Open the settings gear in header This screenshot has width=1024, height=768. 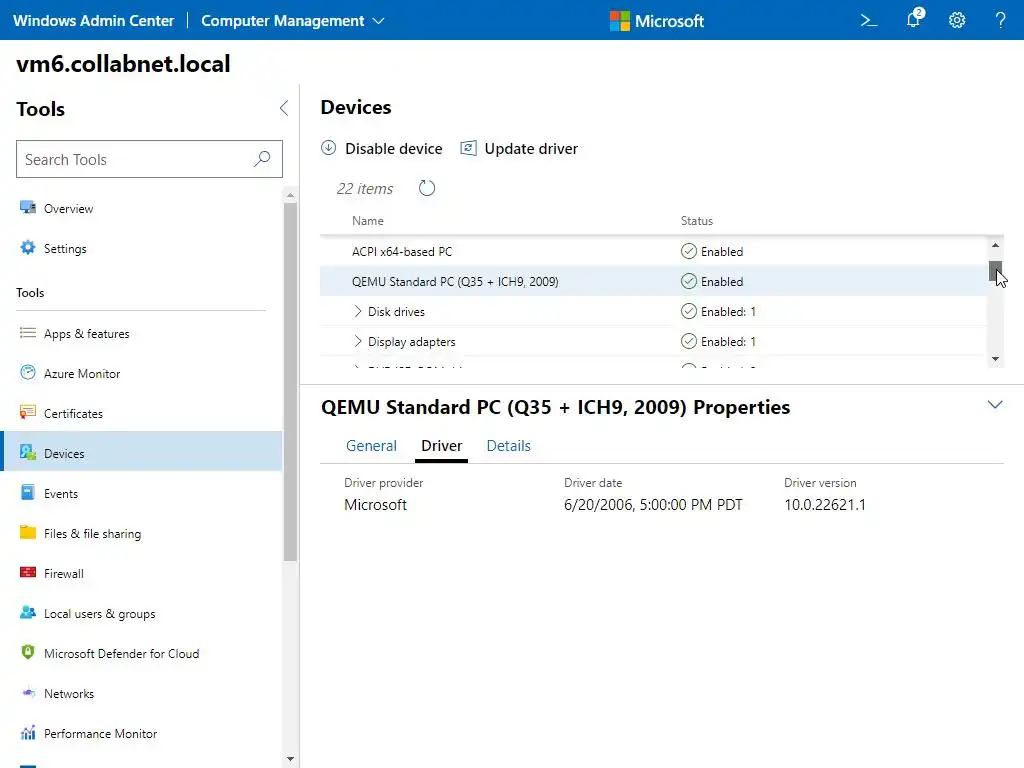pyautogui.click(x=957, y=20)
